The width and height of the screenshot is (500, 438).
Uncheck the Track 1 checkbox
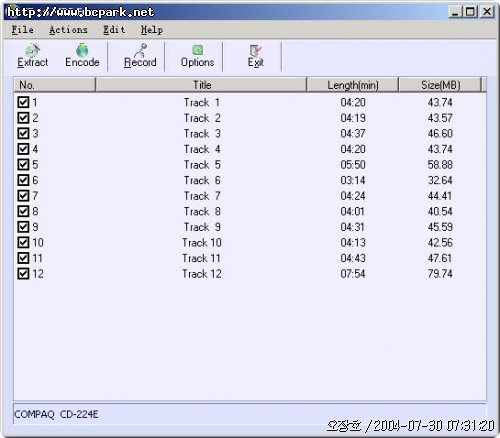tap(23, 102)
